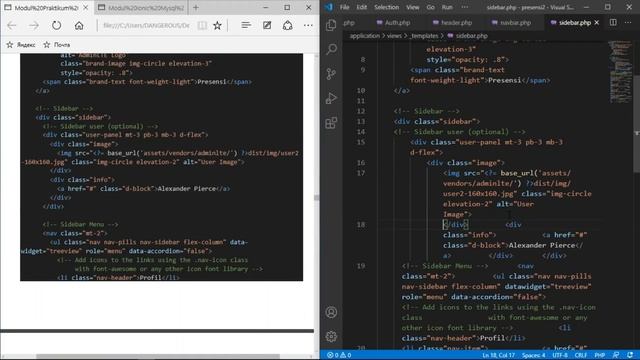Viewport: 640px width, 360px height.
Task: Click line number 18 in VS Code gutter
Action: click(361, 224)
